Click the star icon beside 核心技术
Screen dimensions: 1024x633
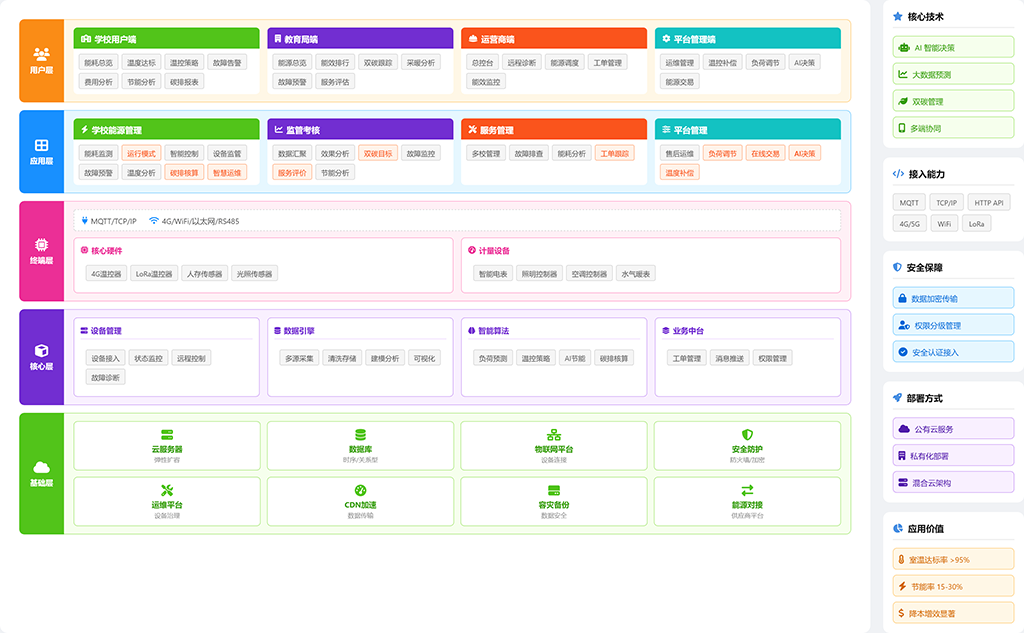coord(897,17)
